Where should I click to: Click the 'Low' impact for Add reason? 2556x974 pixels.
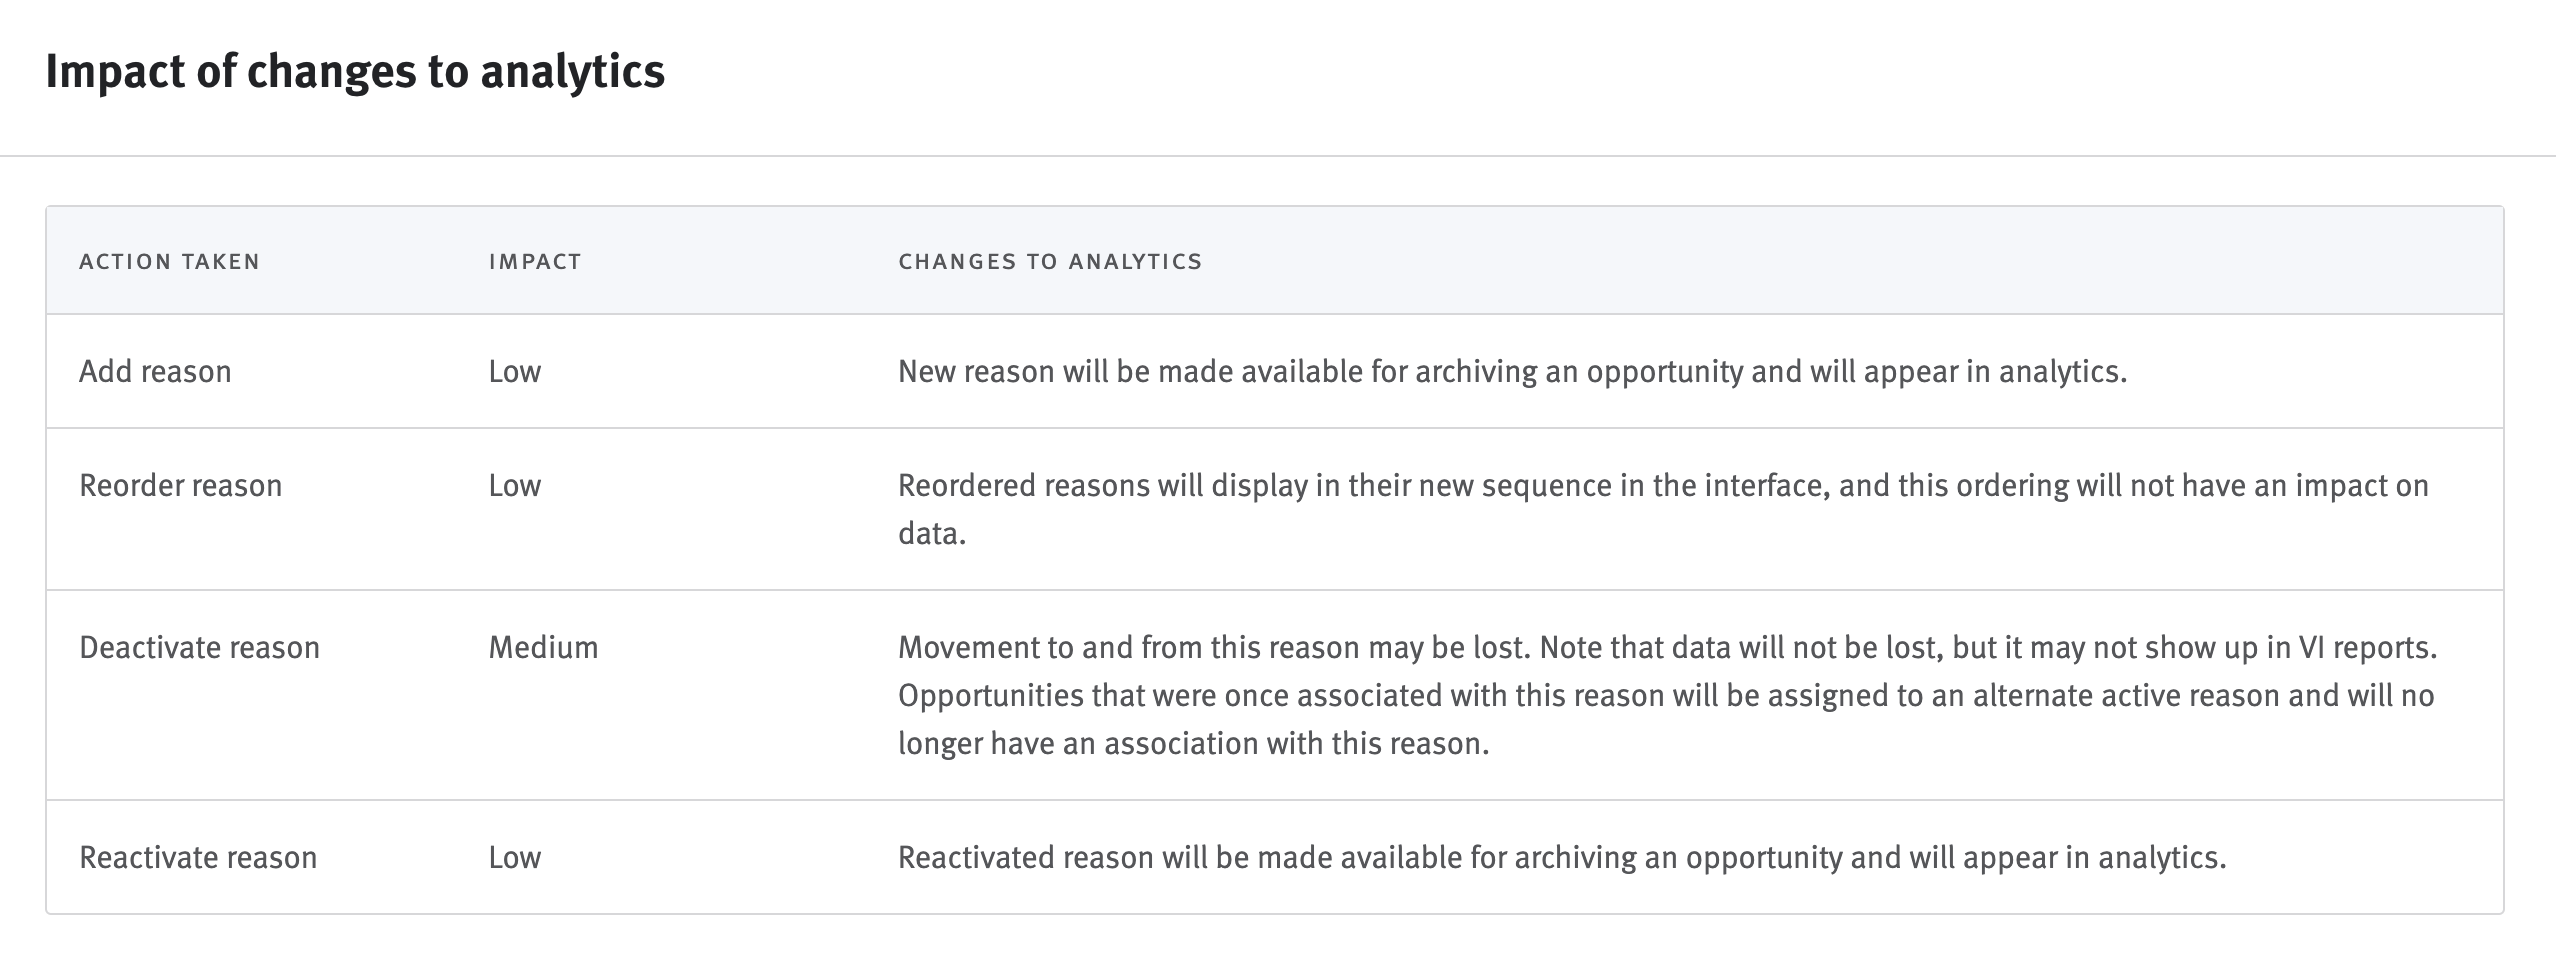[514, 372]
